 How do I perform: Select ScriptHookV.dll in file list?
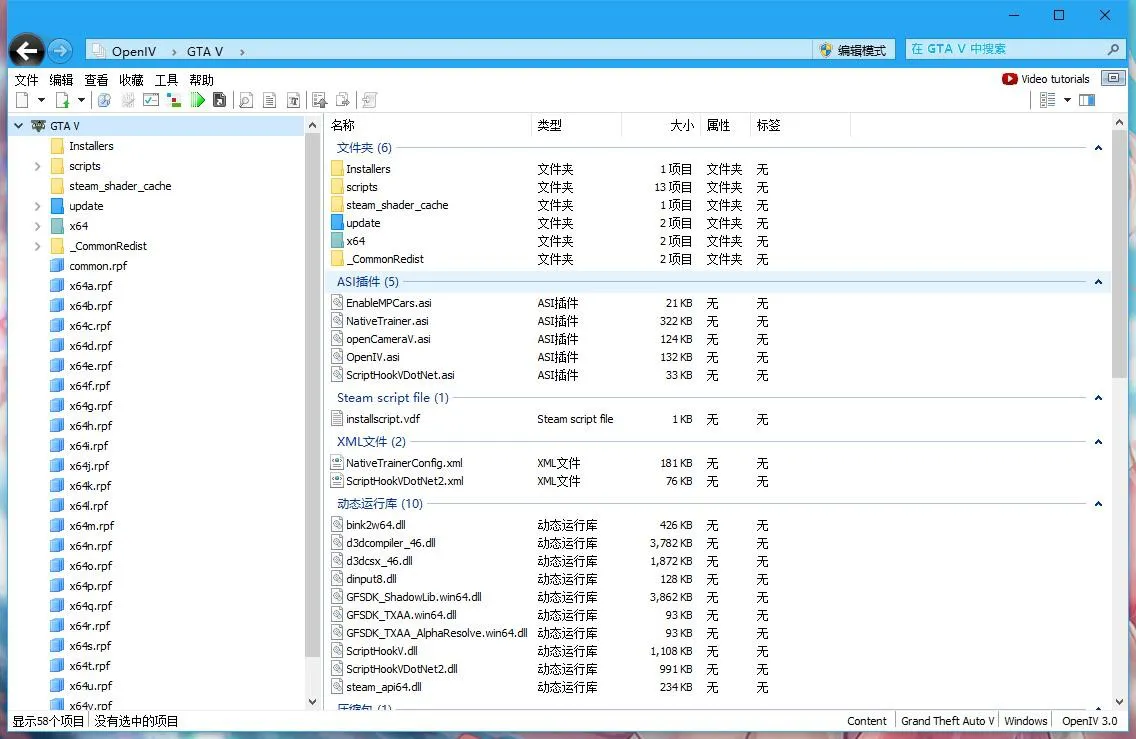click(x=382, y=651)
